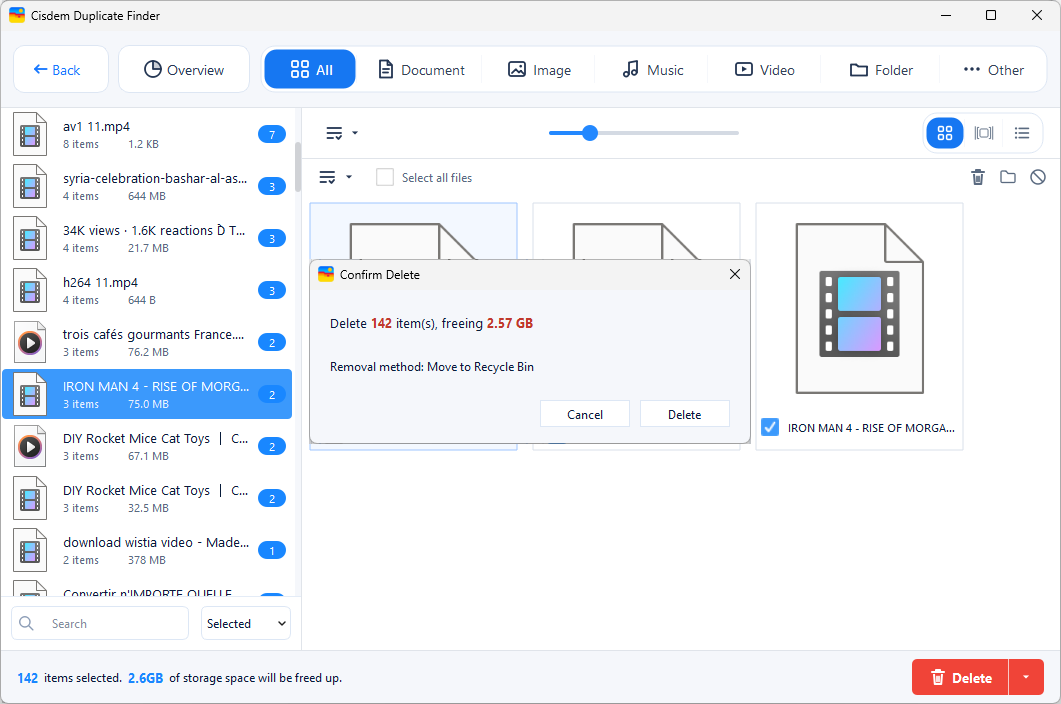1061x704 pixels.
Task: Switch to list view mode
Action: 1022,133
